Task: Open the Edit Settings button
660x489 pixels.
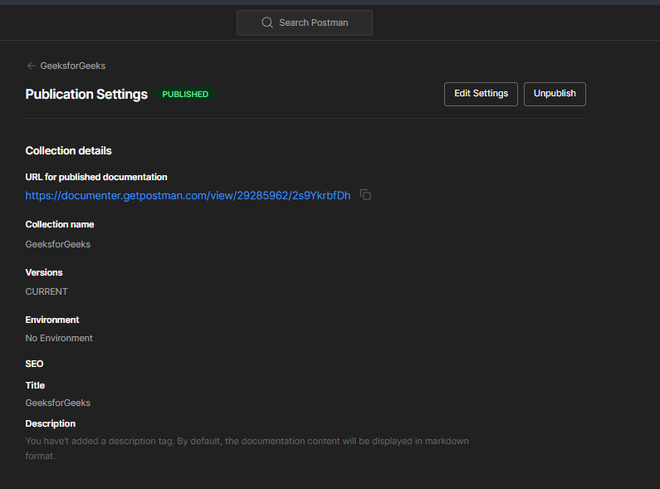Action: 481,94
